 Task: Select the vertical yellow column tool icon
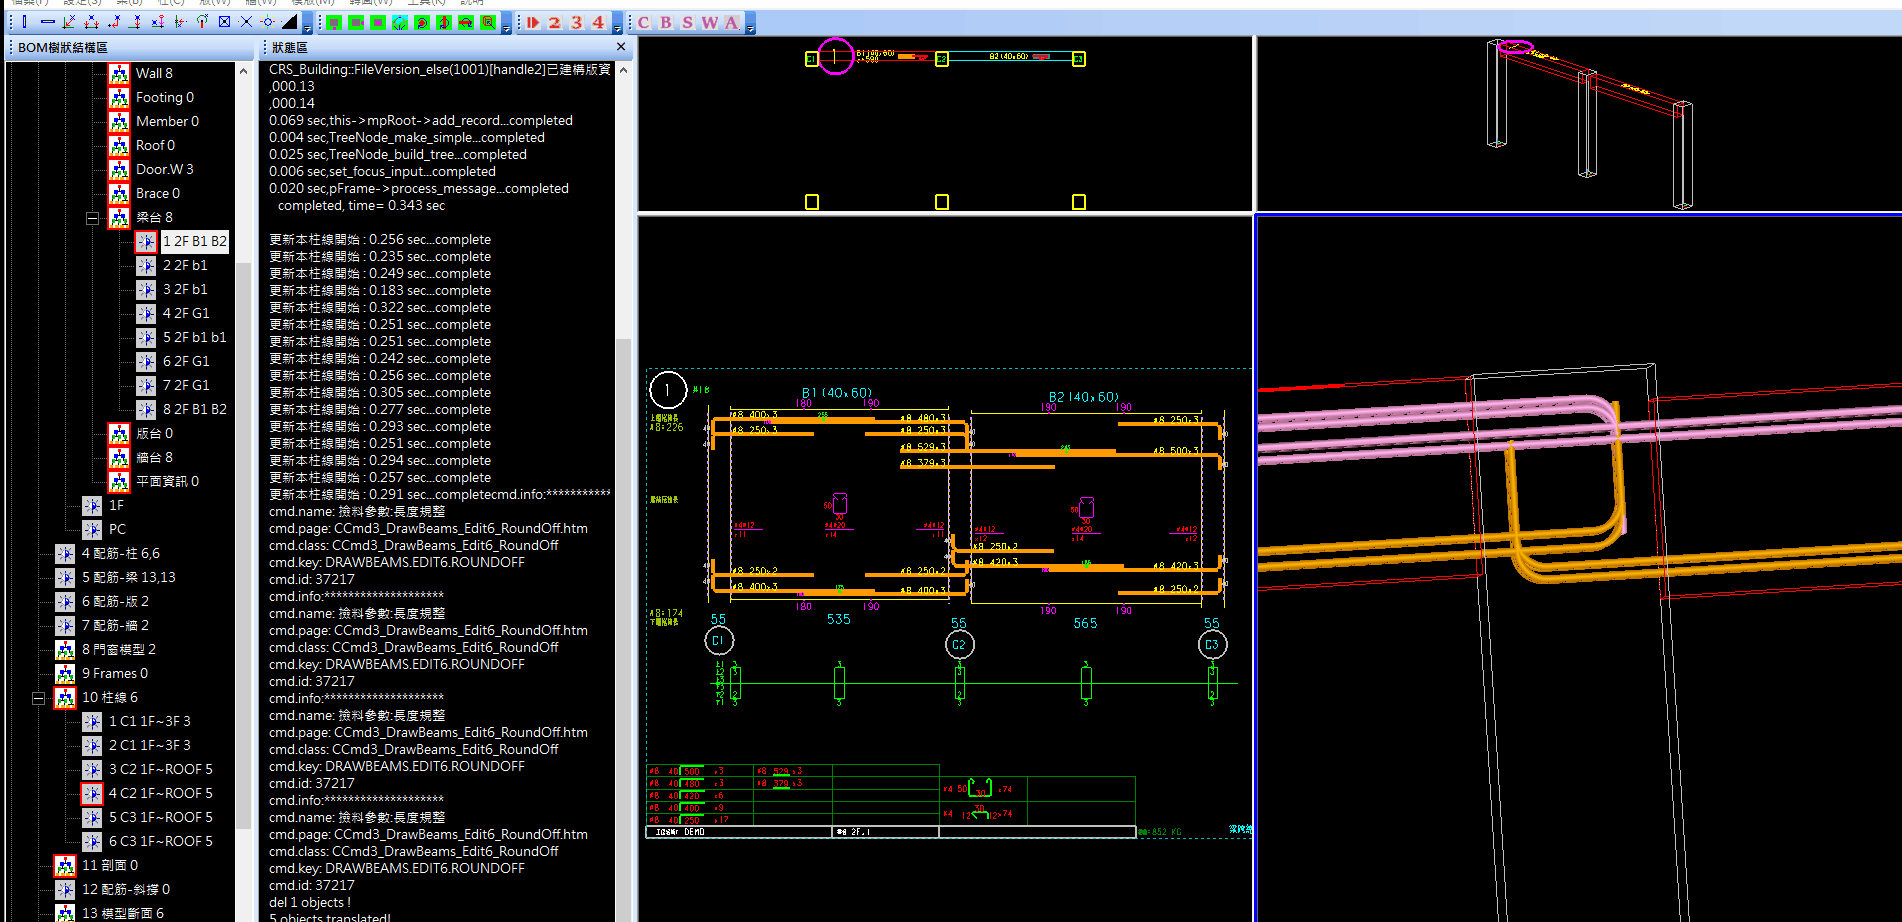click(25, 22)
